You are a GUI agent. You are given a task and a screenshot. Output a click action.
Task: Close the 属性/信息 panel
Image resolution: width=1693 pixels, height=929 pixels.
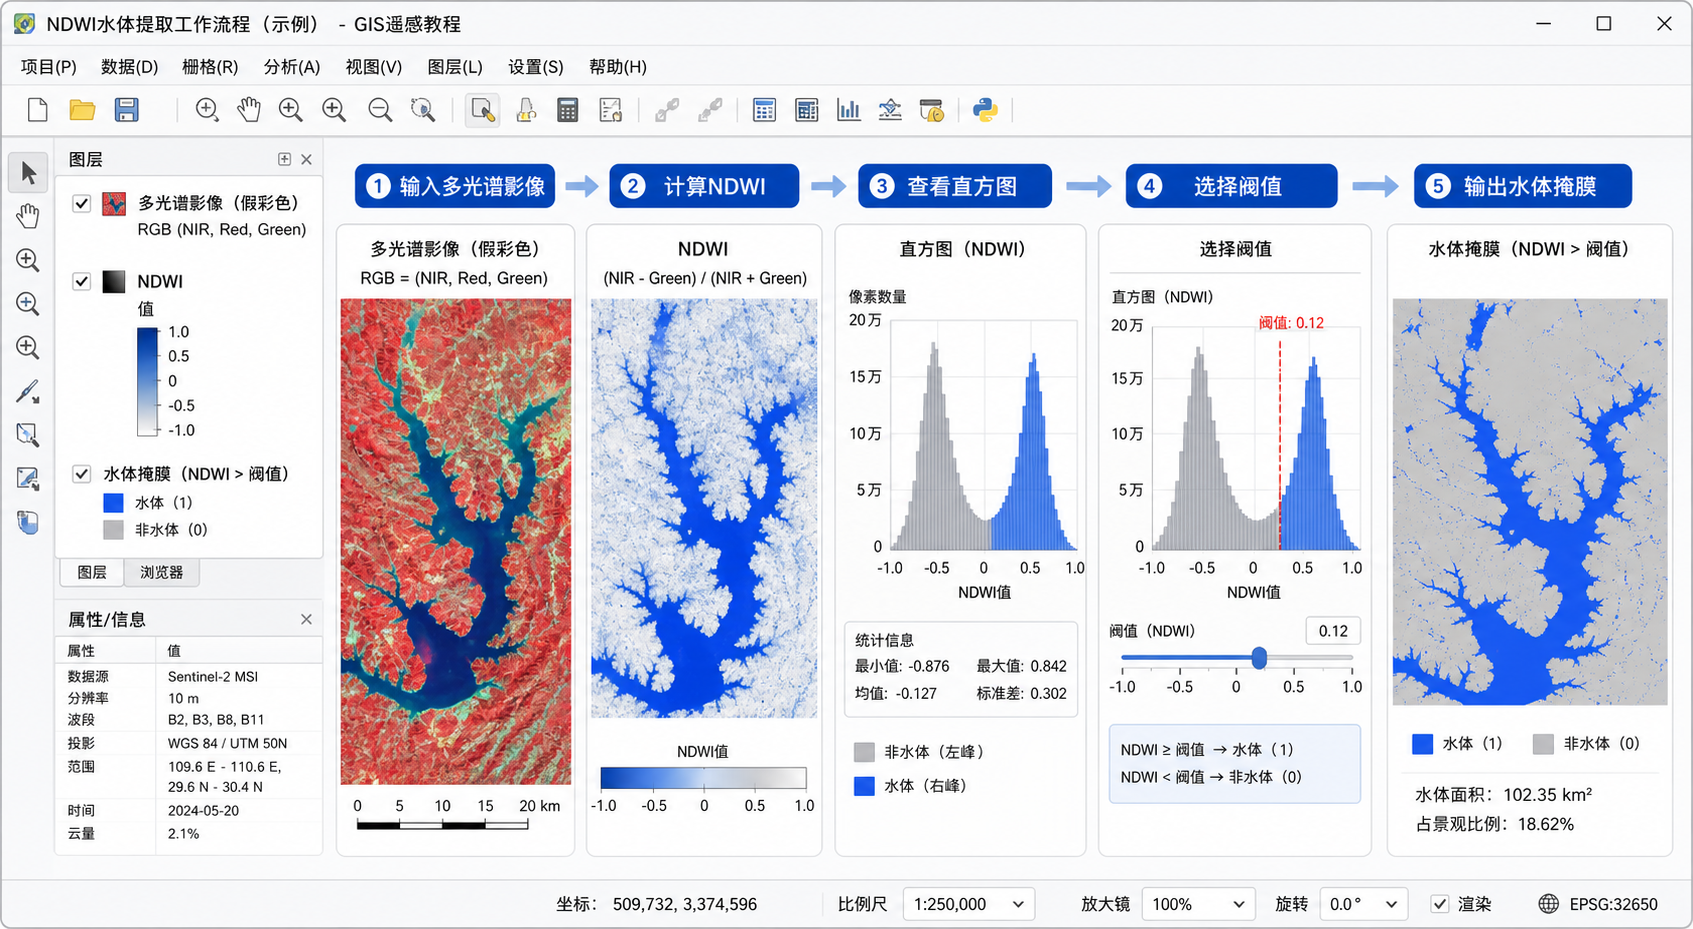(307, 619)
